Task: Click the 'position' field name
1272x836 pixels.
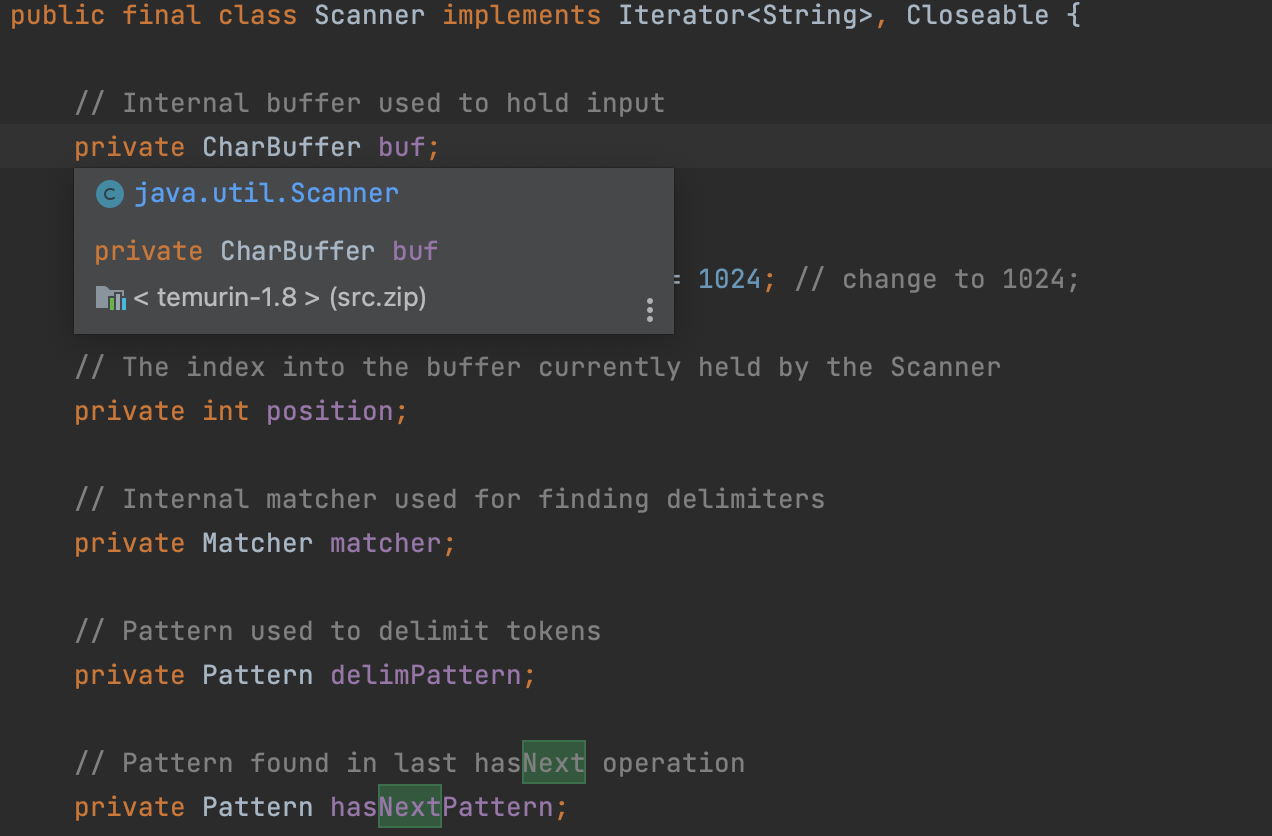Action: tap(330, 411)
